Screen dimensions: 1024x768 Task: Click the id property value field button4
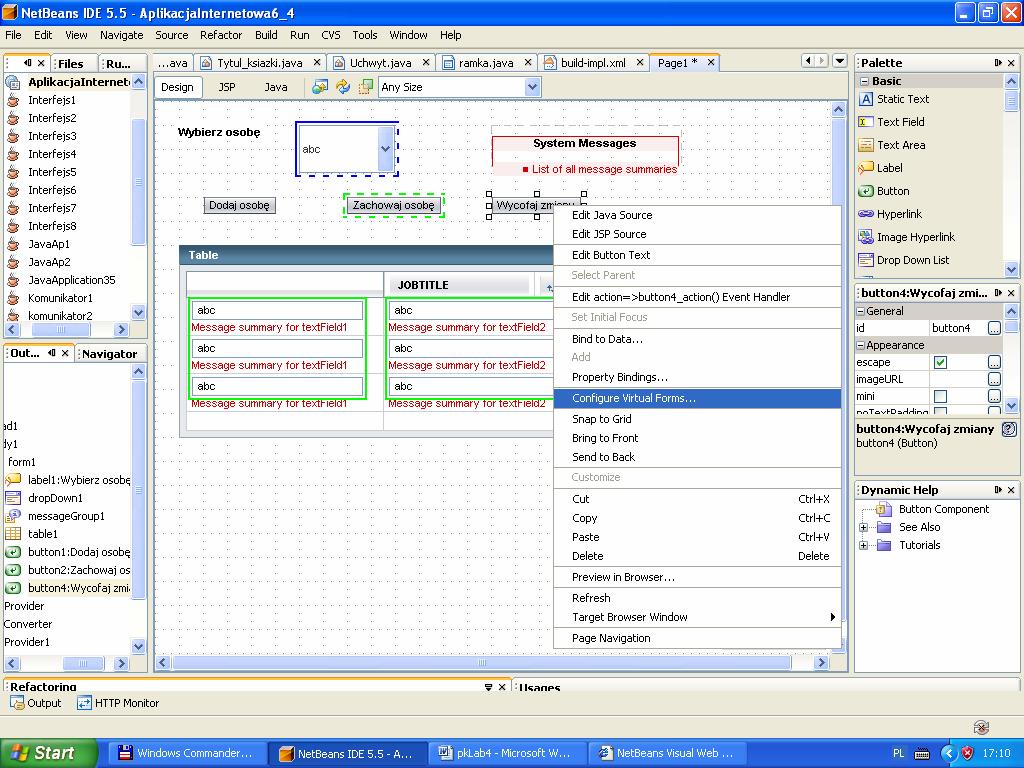(957, 328)
